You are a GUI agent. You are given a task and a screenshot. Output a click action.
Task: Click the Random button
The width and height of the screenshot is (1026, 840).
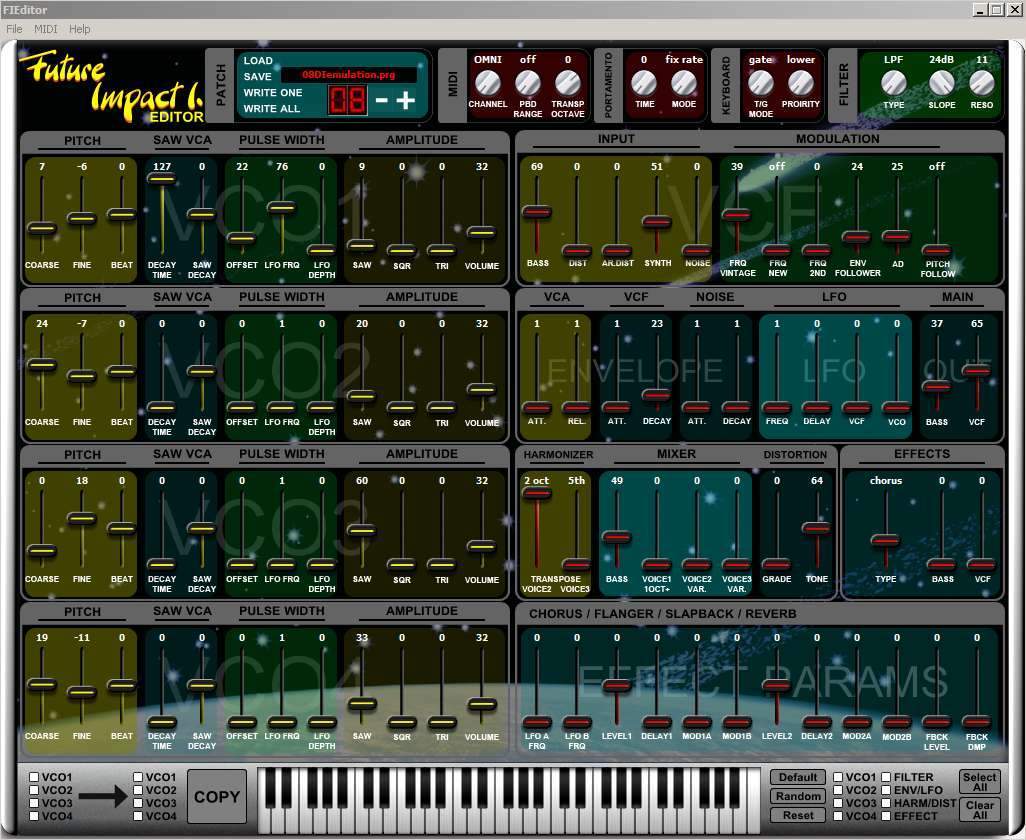pos(798,796)
